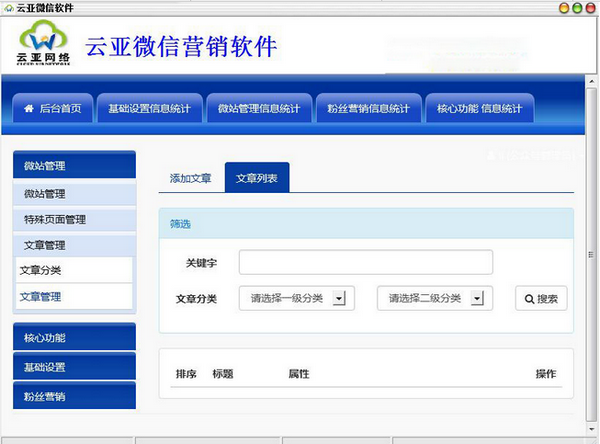
Task: Click the red close window button
Action: tap(591, 8)
